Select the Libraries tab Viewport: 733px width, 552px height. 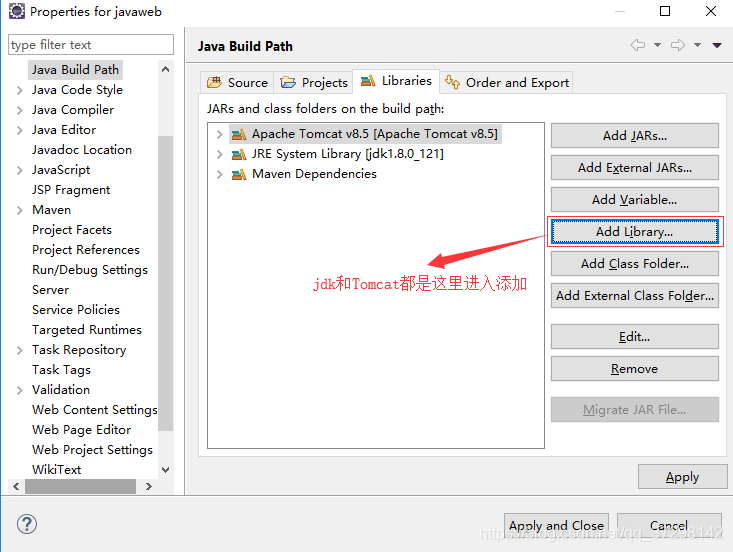pos(396,81)
